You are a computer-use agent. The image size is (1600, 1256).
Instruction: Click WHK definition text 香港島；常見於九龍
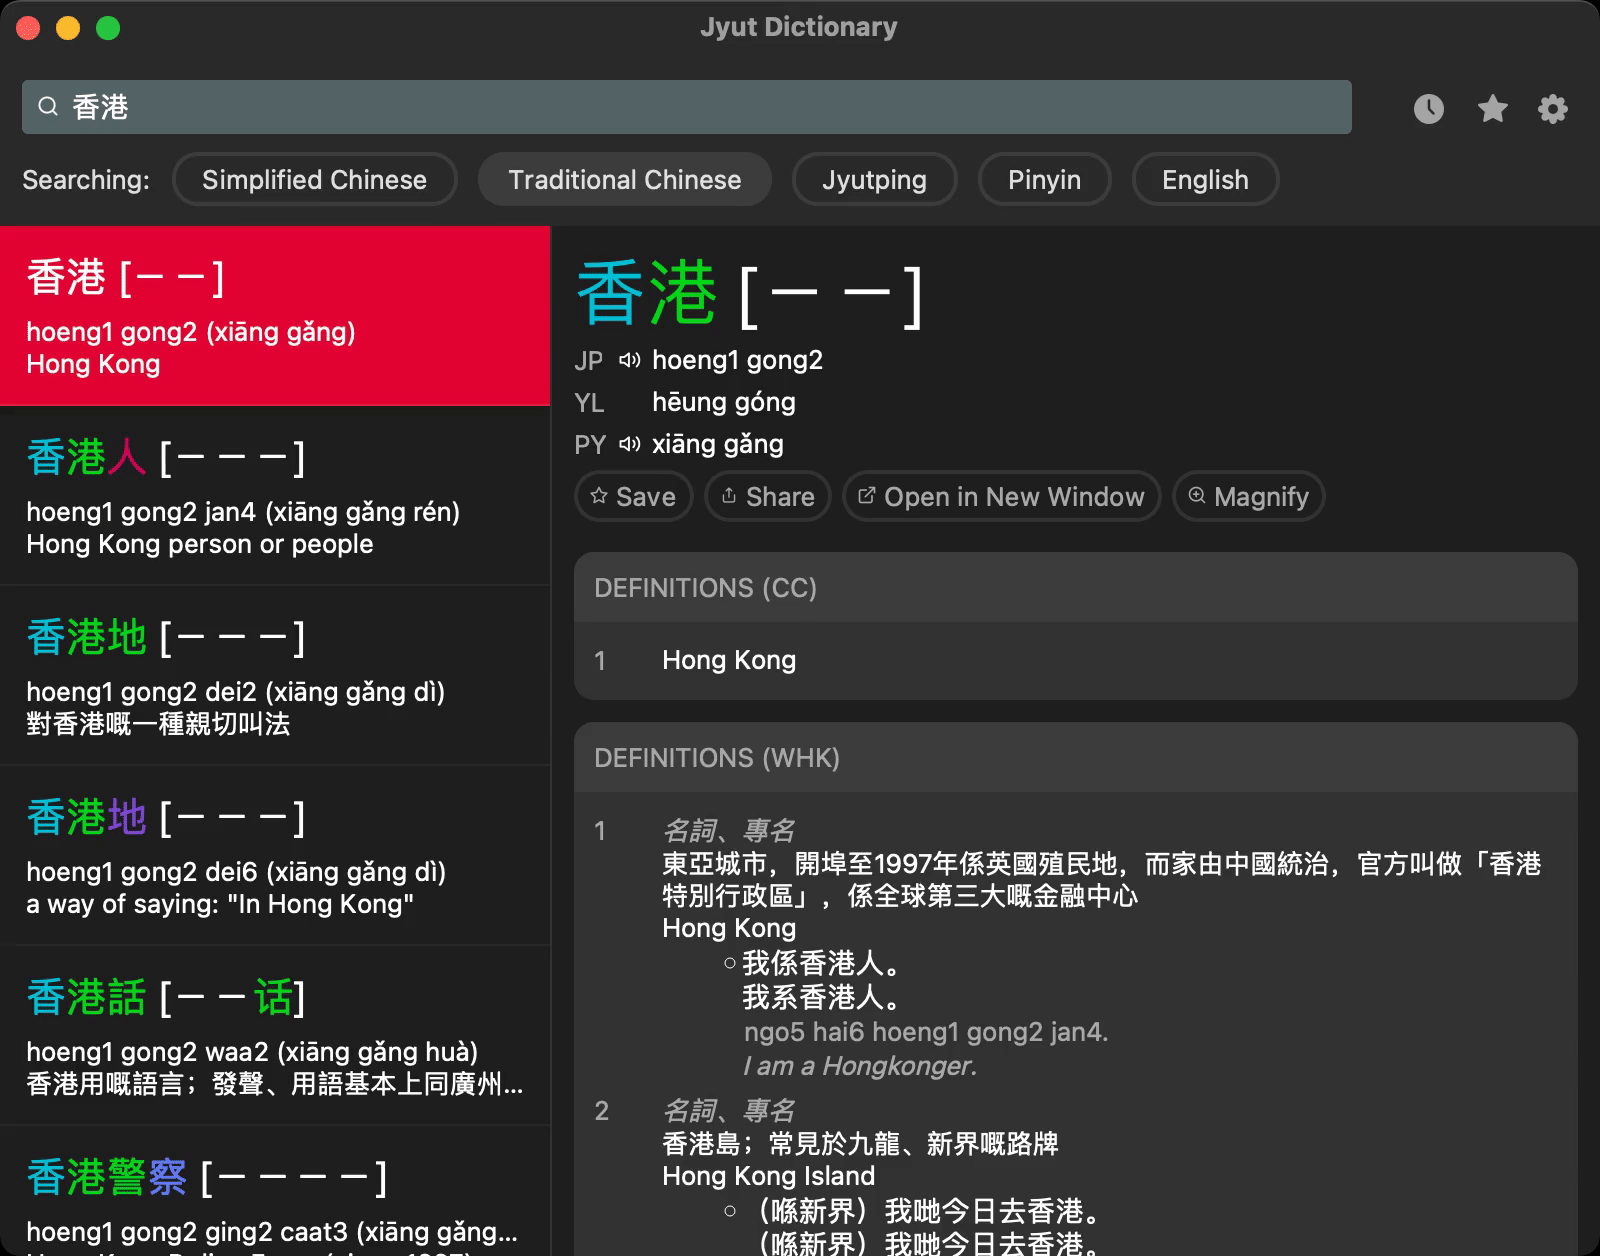point(860,1144)
